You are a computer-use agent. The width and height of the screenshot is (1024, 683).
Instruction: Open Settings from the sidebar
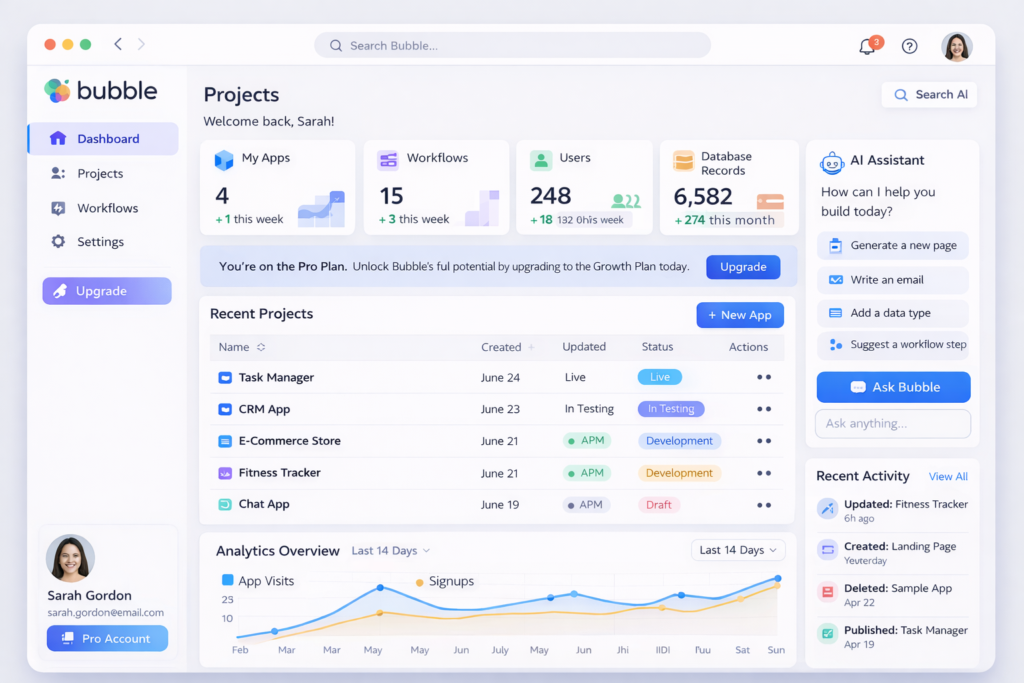coord(100,242)
